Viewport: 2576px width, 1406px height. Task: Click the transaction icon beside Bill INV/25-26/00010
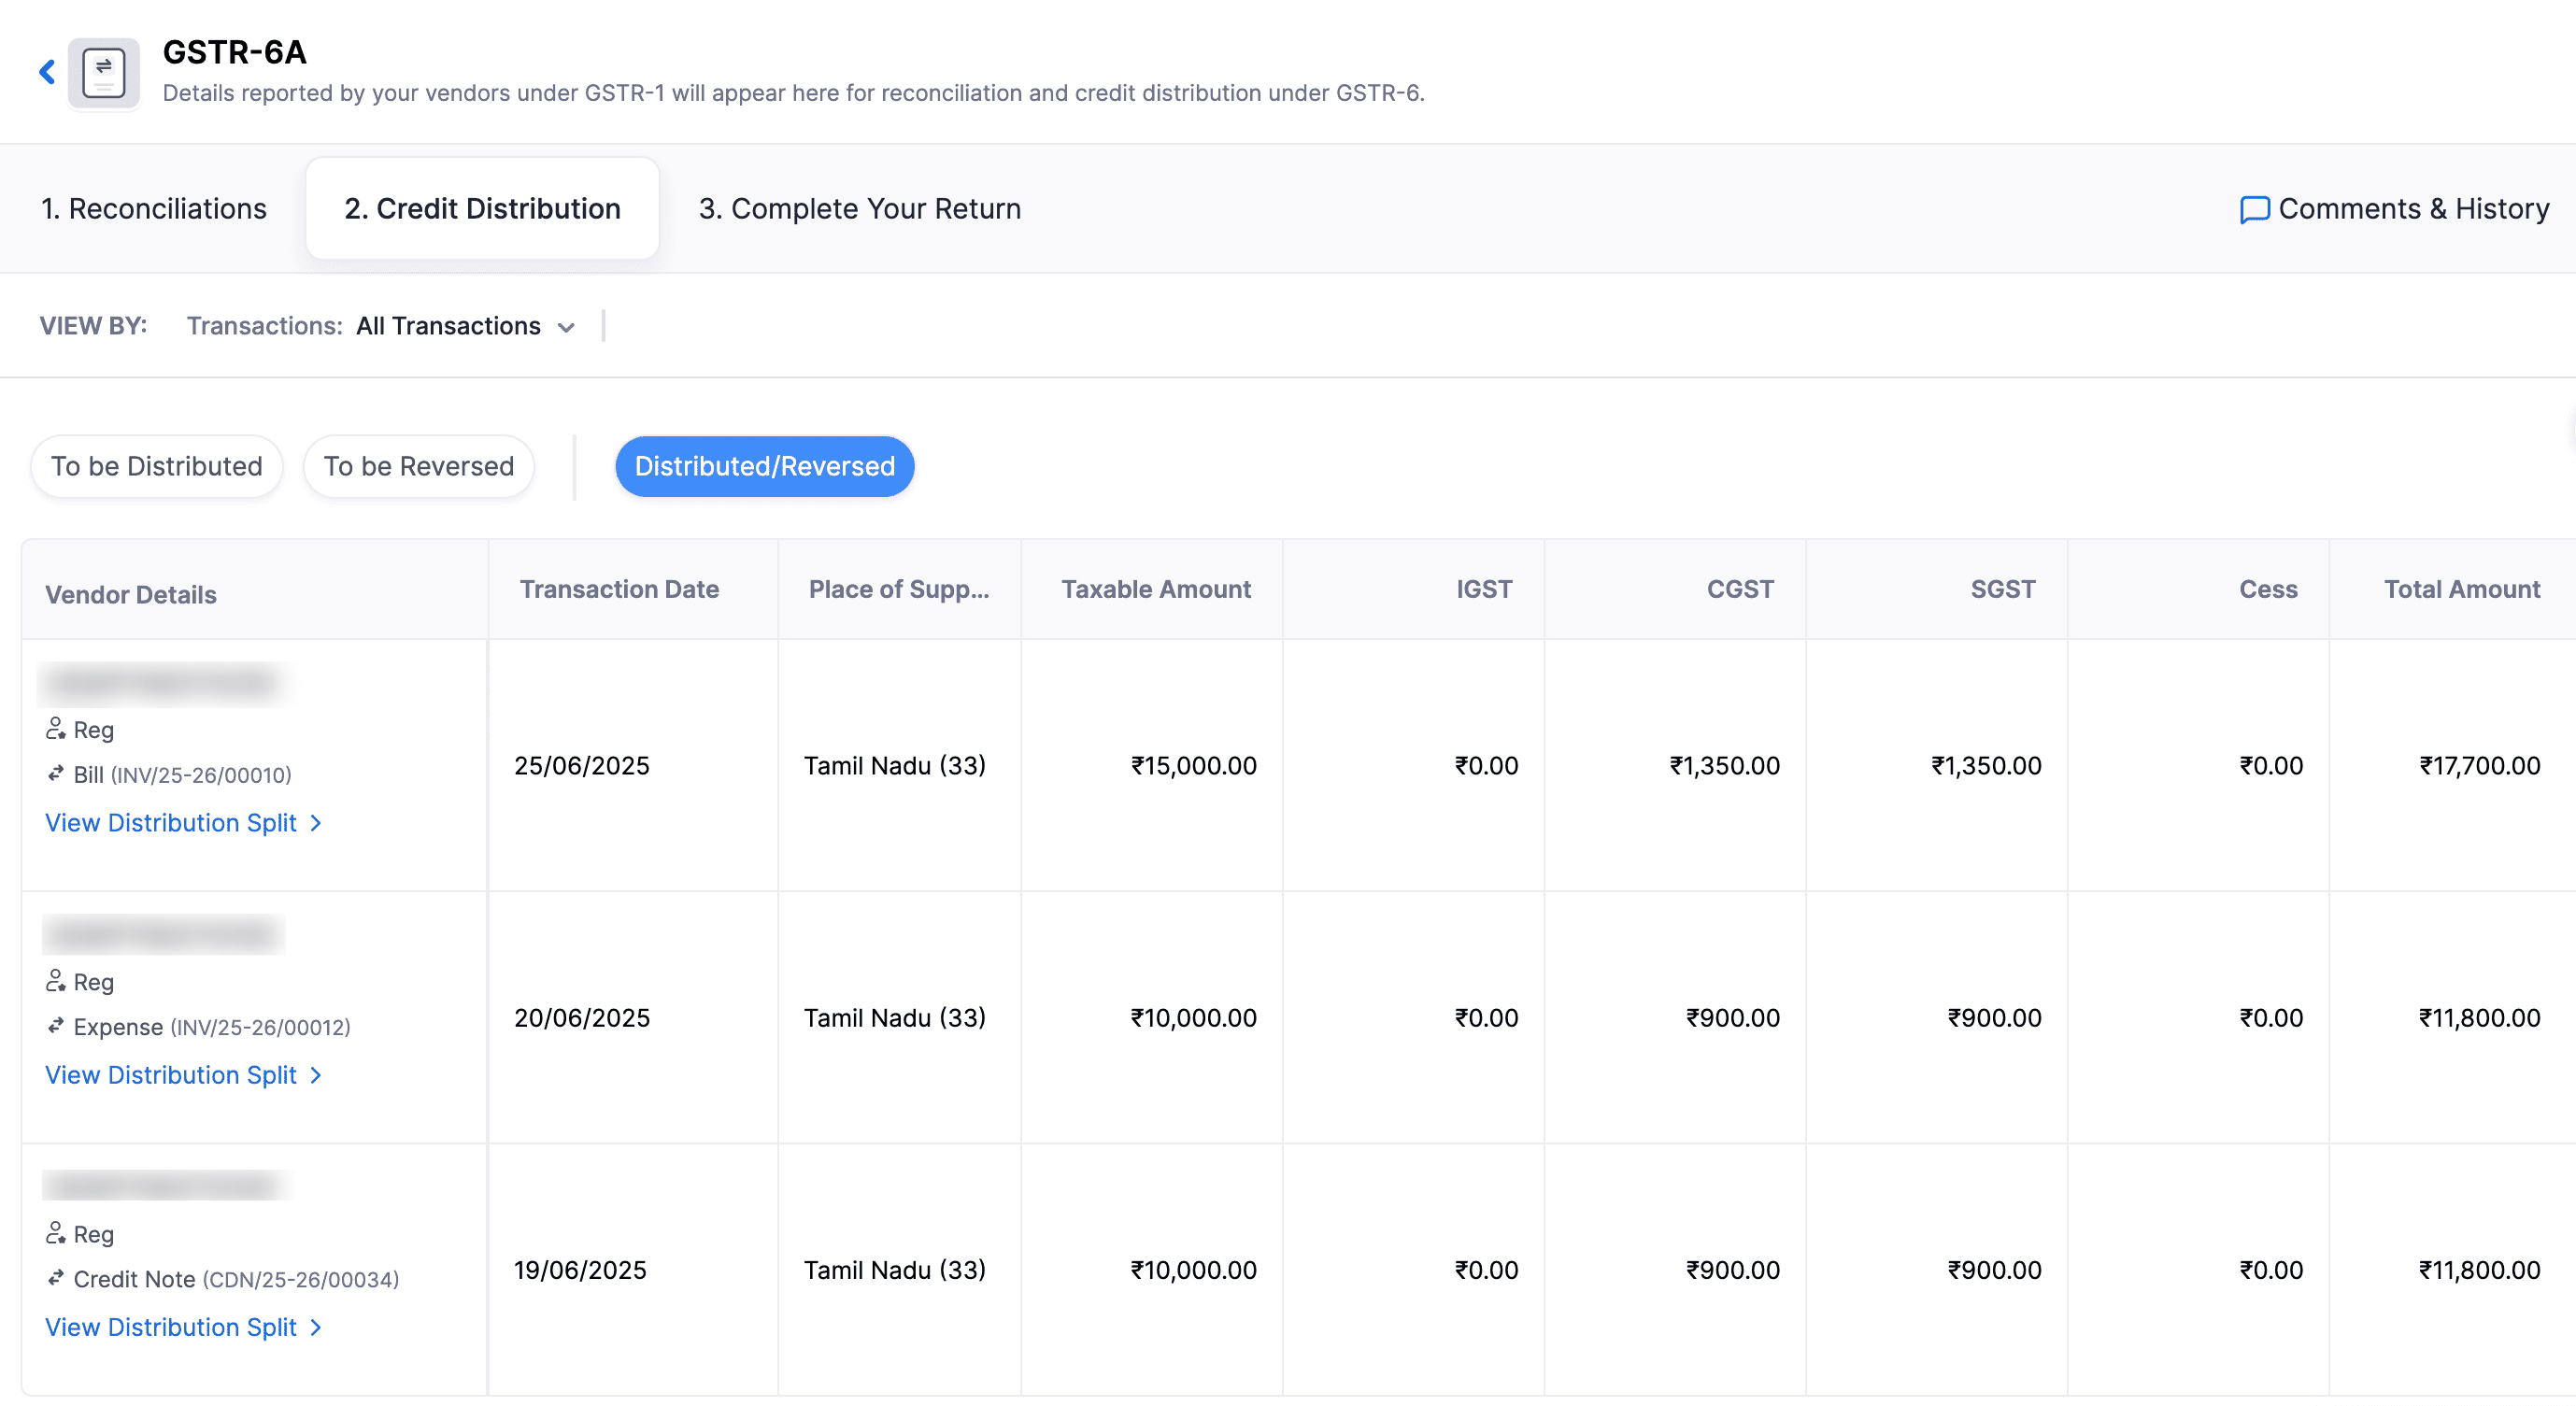click(x=56, y=774)
